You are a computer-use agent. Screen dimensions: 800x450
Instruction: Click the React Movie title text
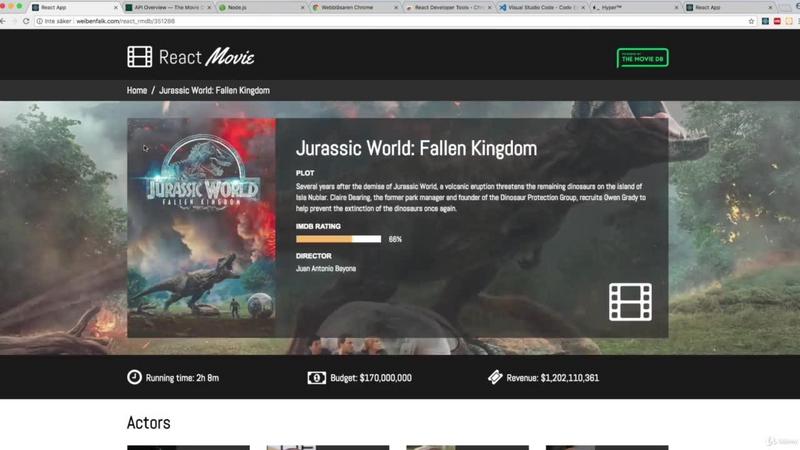point(207,57)
